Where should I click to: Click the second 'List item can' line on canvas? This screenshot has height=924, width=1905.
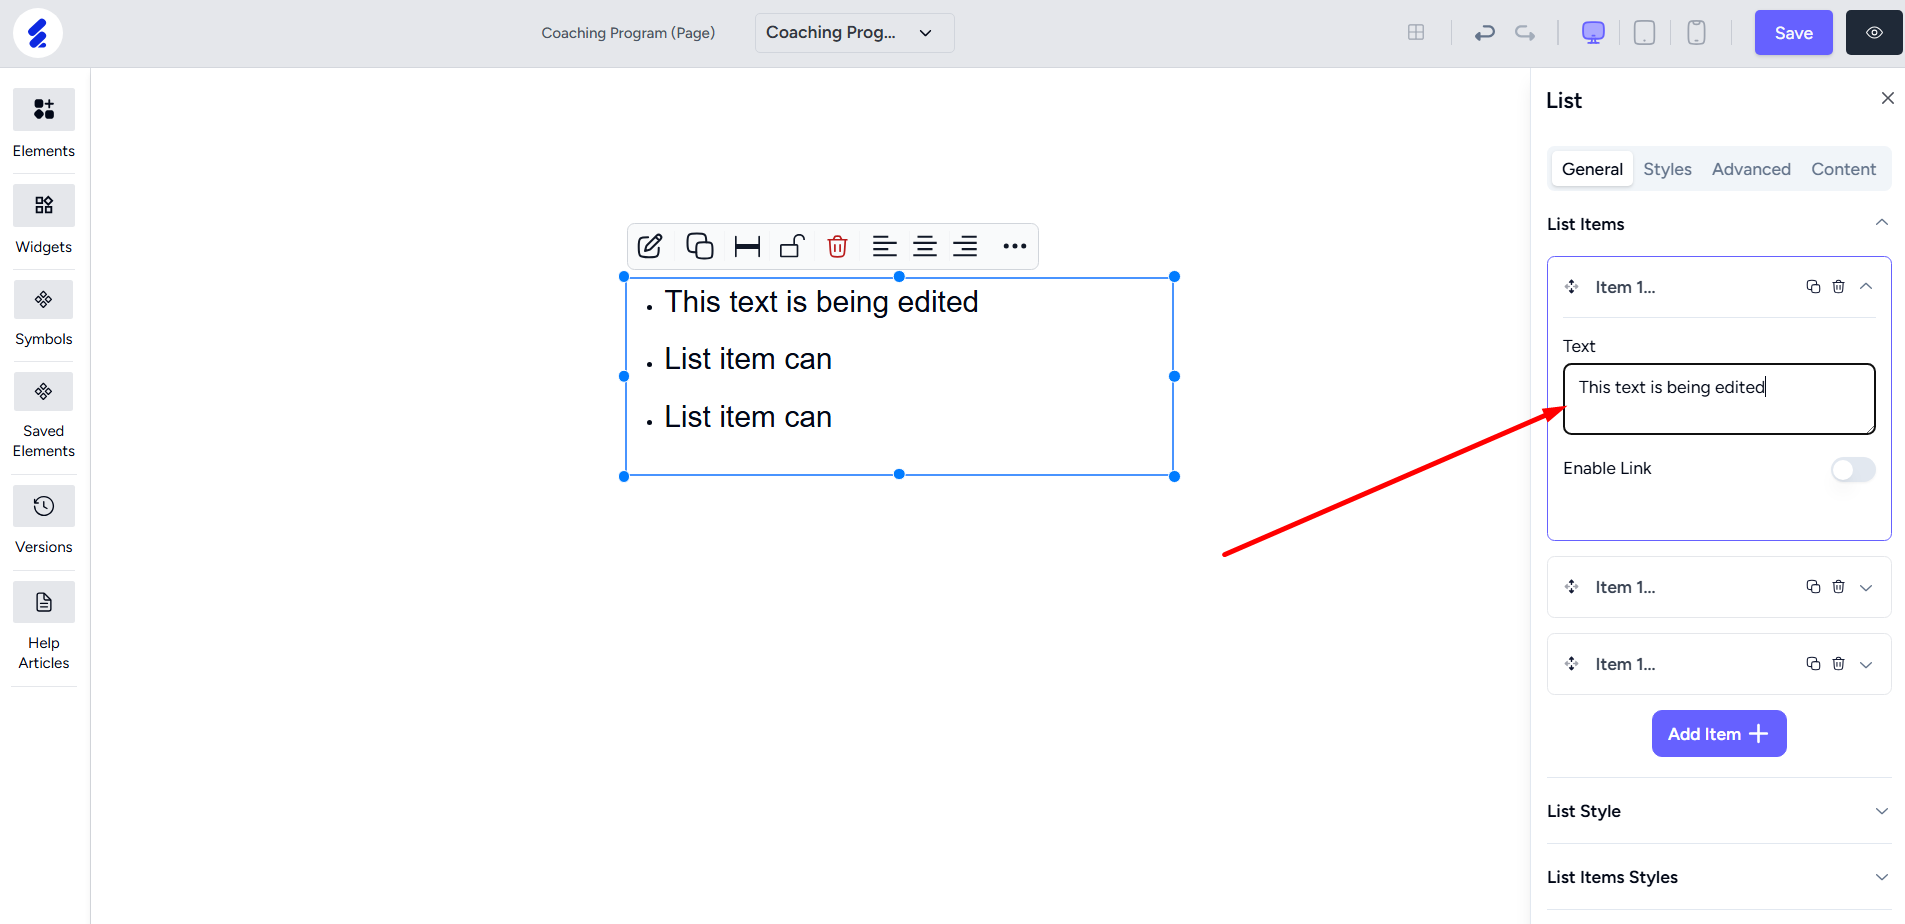pos(748,417)
